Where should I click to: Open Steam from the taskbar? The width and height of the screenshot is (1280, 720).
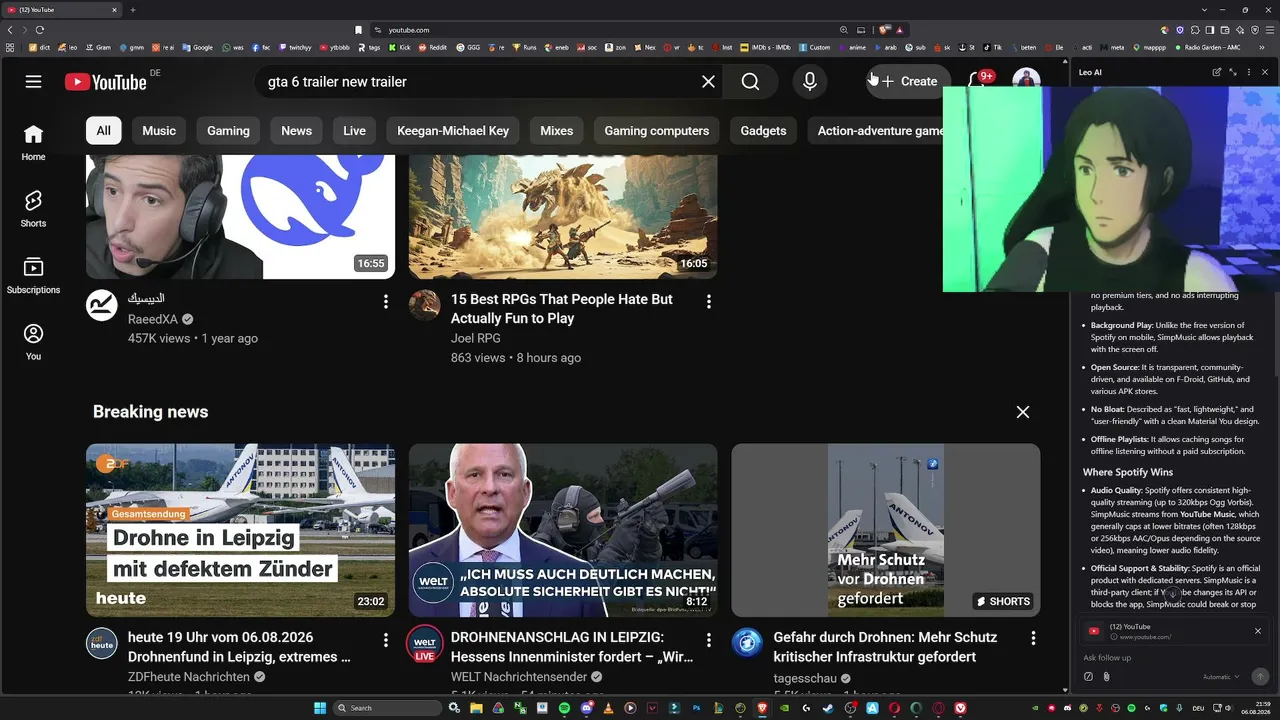click(828, 708)
